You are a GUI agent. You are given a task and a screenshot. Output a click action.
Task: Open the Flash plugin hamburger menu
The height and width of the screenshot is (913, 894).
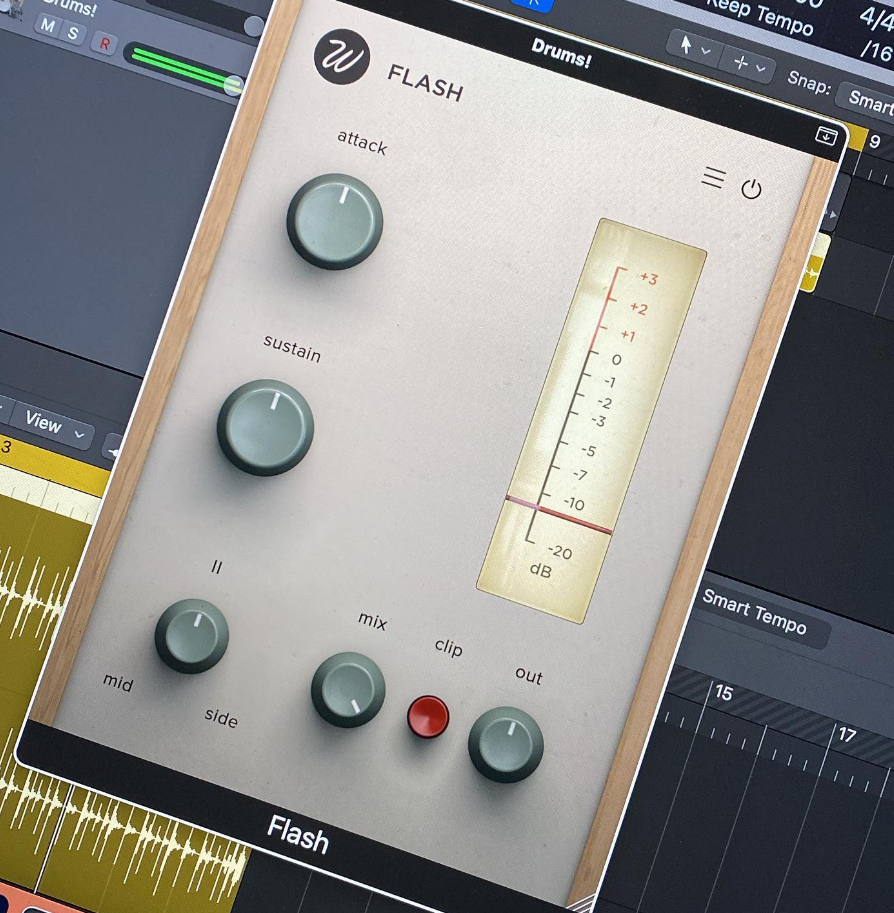pos(713,178)
